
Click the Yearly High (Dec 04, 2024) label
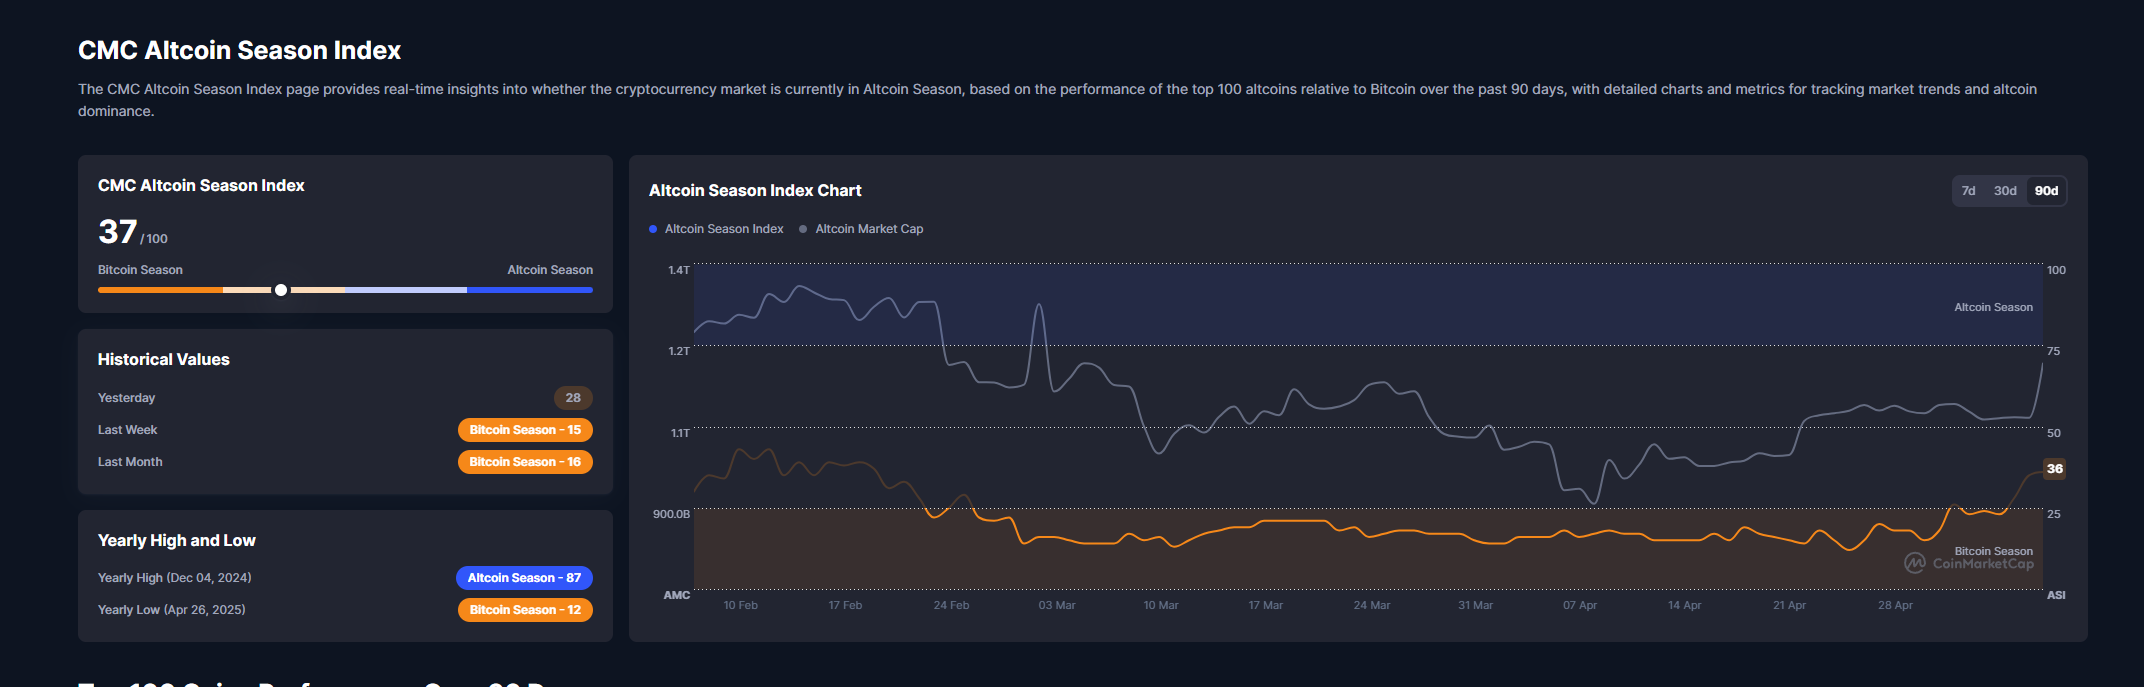click(x=175, y=578)
